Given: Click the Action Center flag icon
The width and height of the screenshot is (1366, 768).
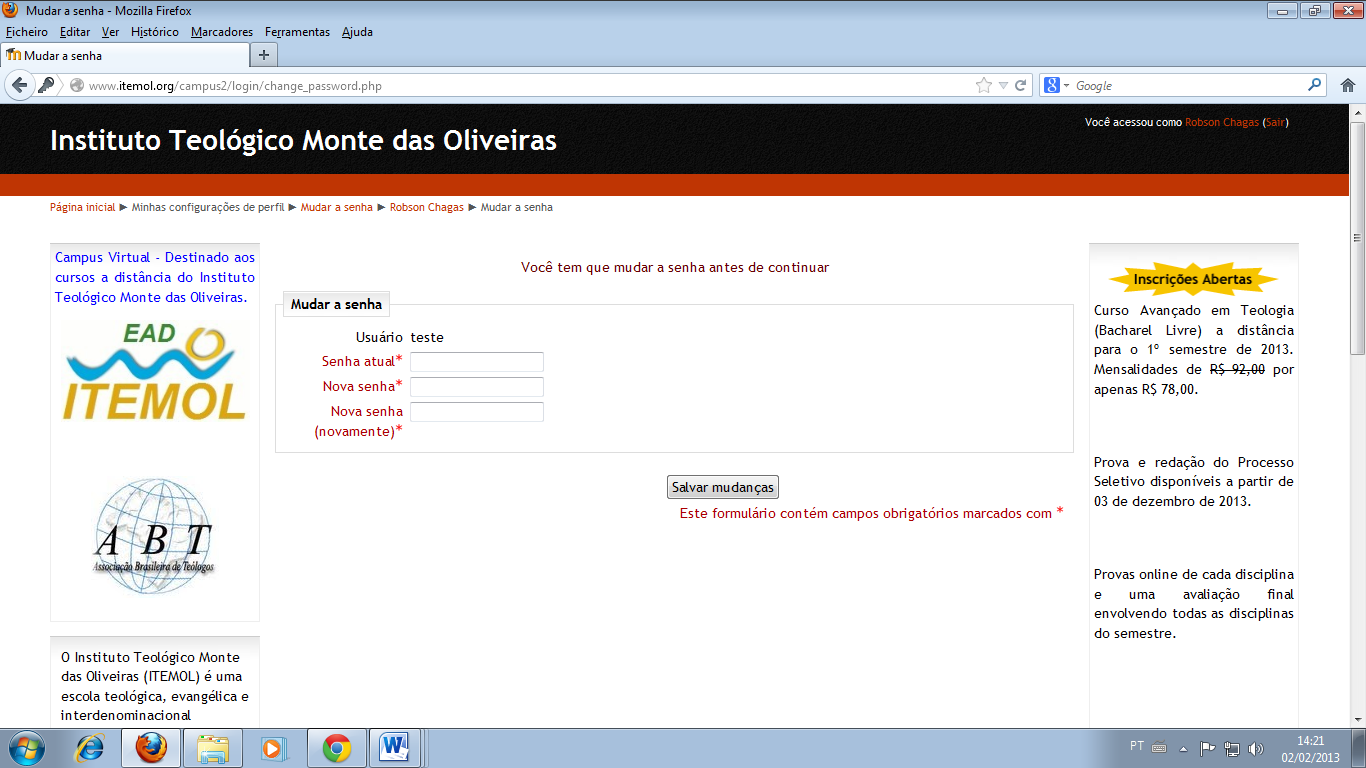Looking at the screenshot, I should click(x=1207, y=748).
